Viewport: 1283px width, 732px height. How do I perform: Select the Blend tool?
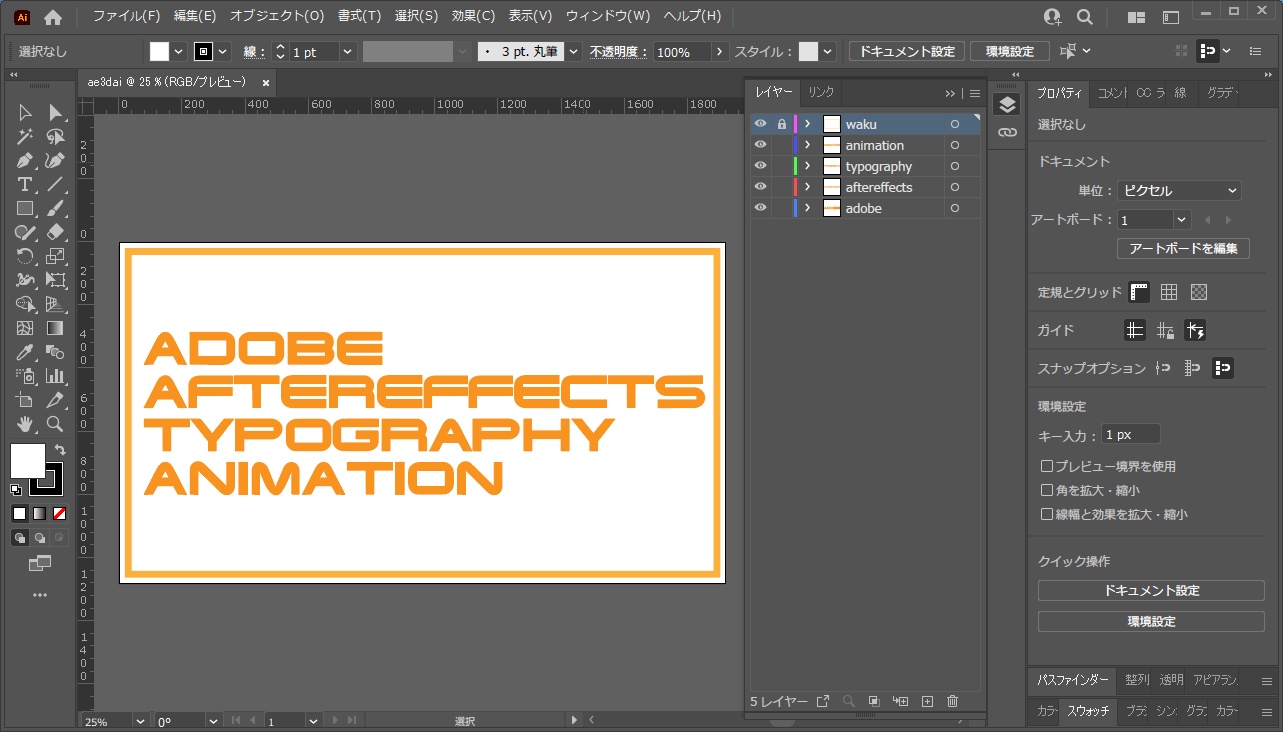click(x=56, y=353)
